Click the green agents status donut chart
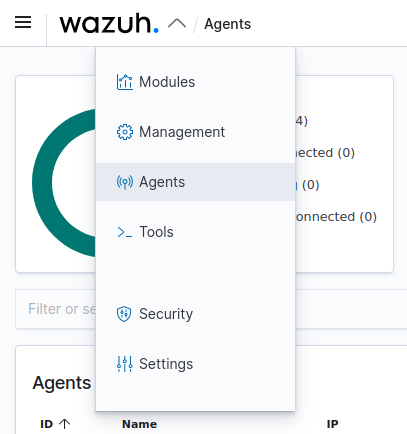This screenshot has height=434, width=407. click(x=64, y=183)
